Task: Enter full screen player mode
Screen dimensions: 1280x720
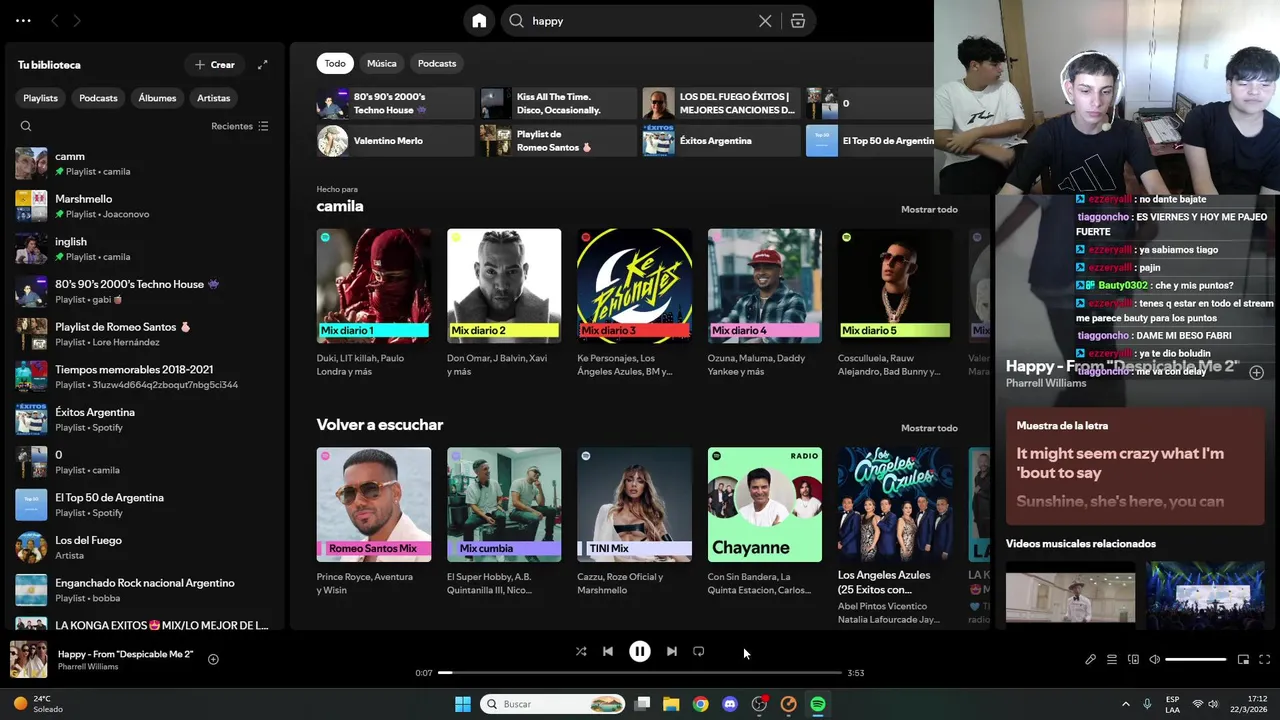Action: tap(1264, 659)
